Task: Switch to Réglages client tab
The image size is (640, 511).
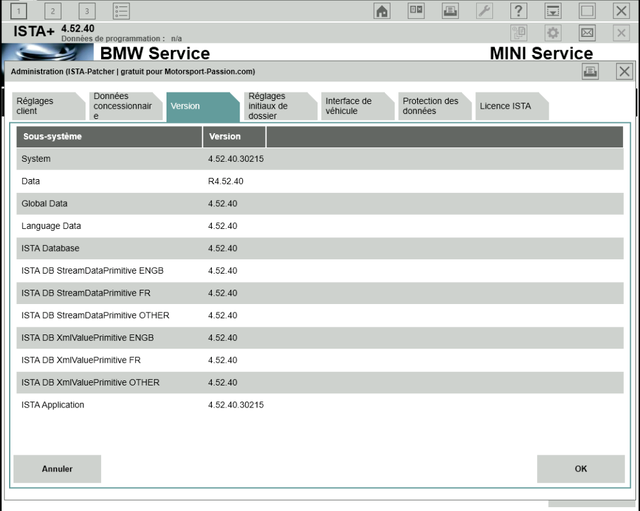Action: 49,106
